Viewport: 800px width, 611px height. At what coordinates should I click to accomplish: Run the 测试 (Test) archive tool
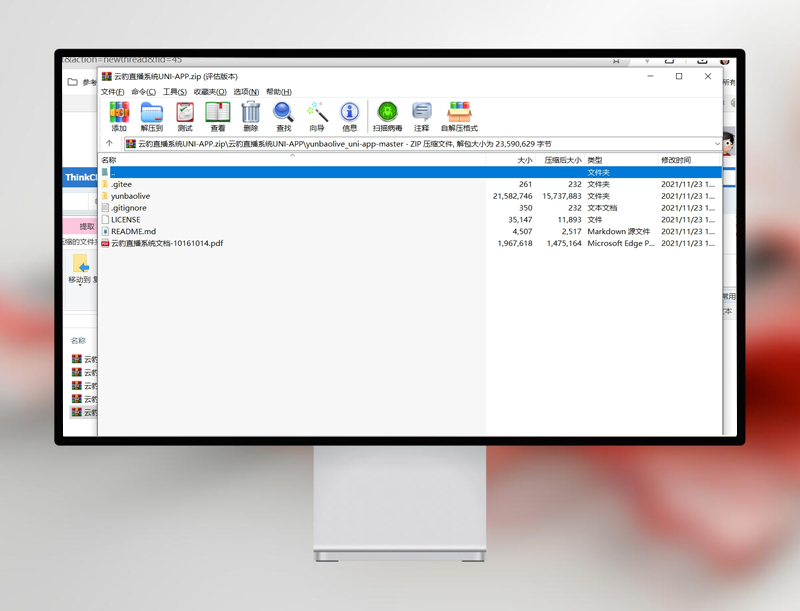click(185, 112)
